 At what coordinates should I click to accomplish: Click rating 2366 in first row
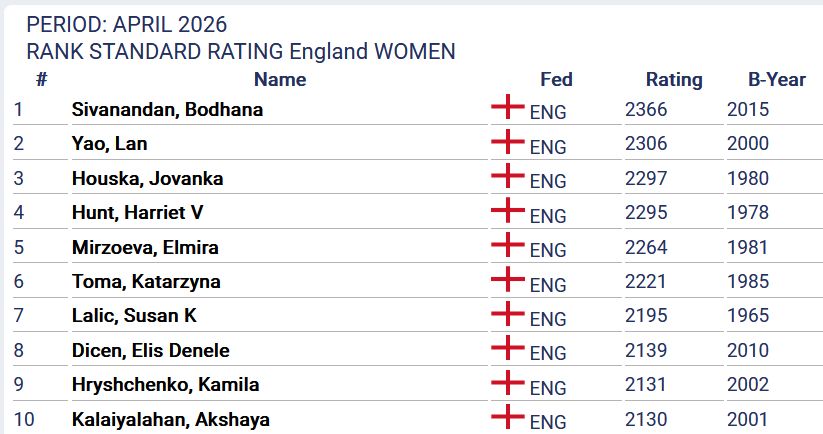(646, 110)
